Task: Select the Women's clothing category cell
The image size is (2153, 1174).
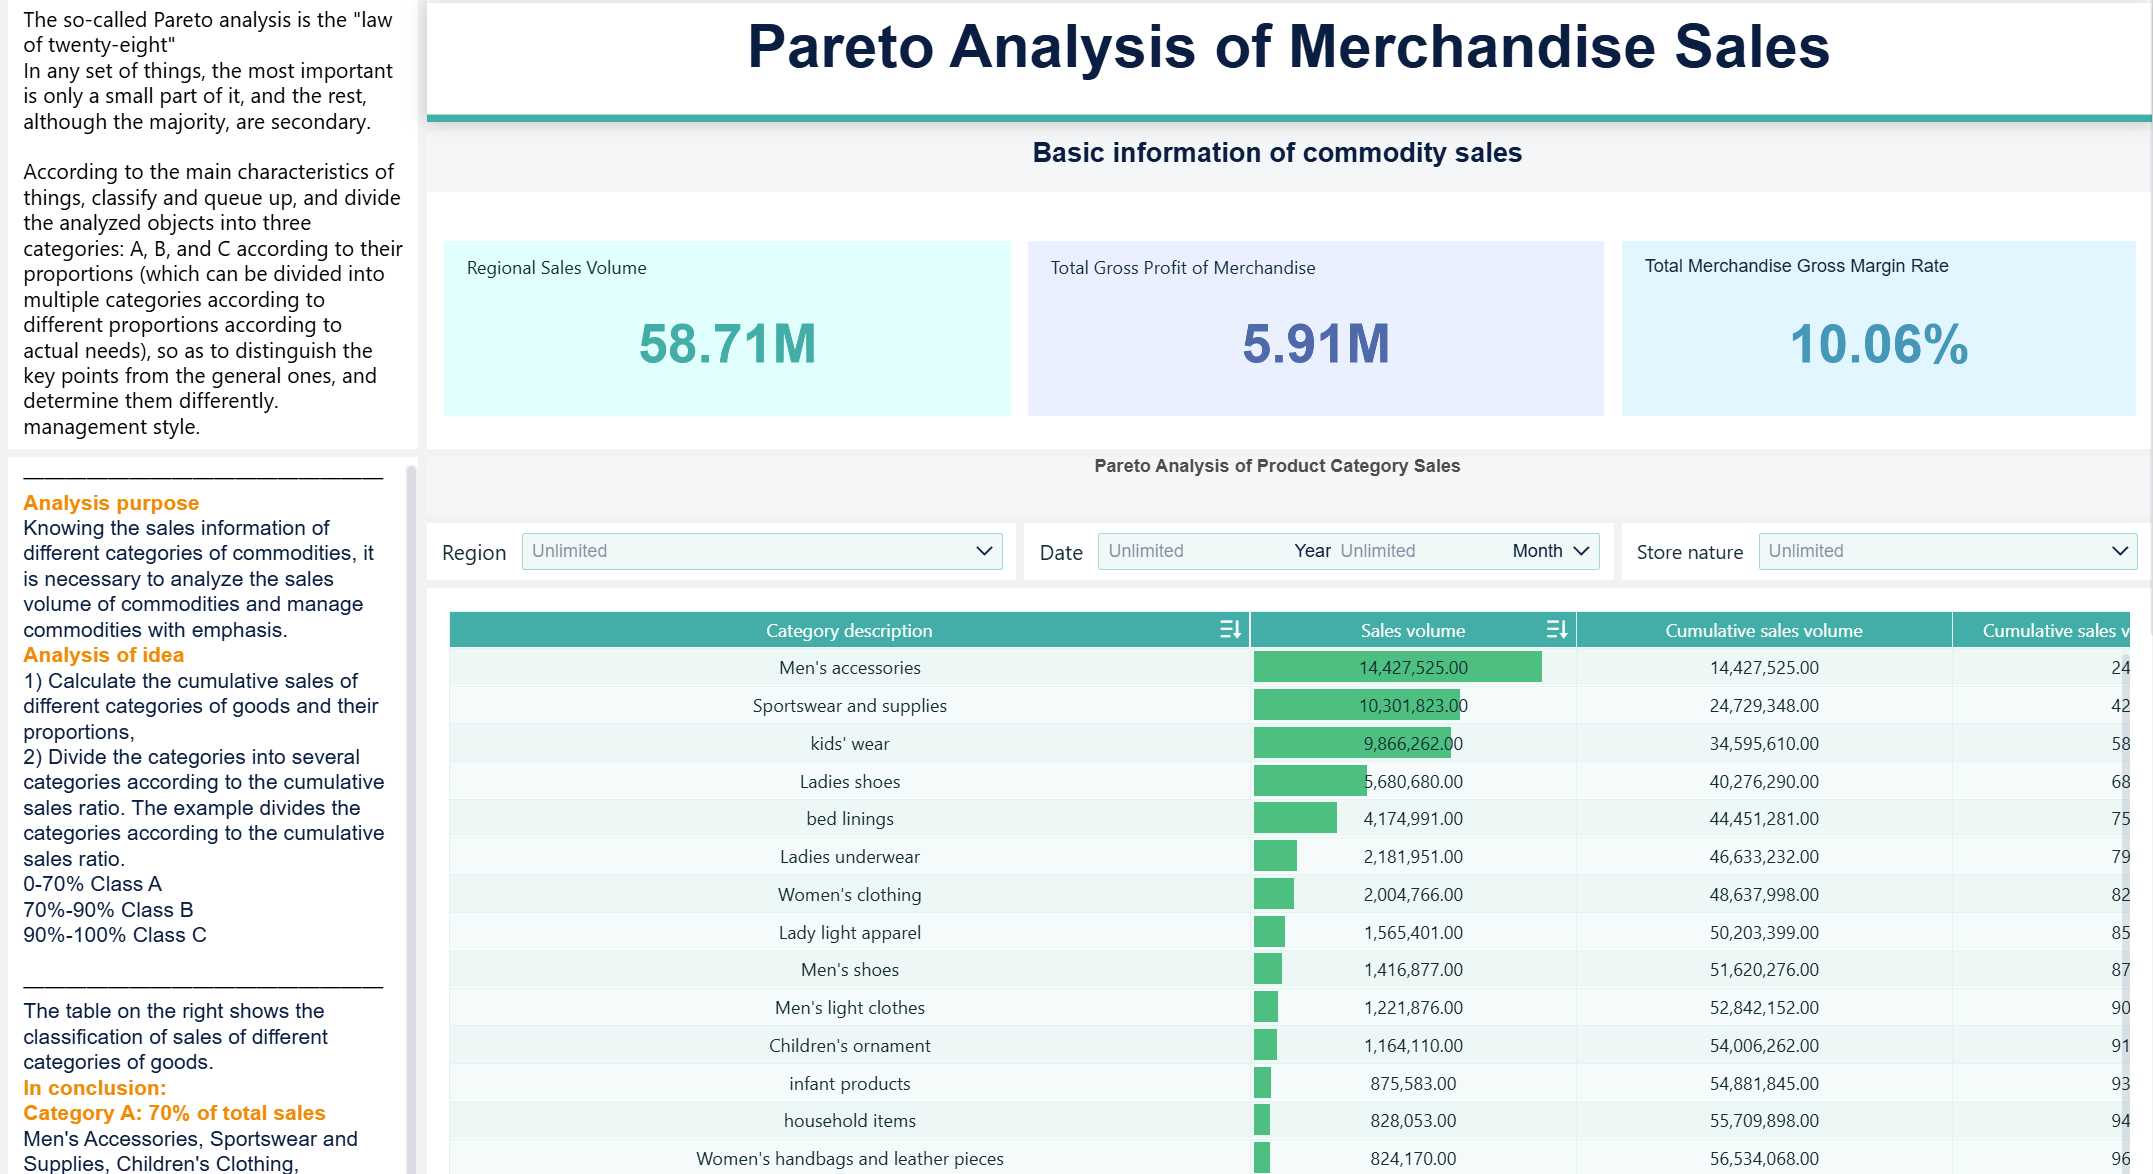Action: pos(849,894)
